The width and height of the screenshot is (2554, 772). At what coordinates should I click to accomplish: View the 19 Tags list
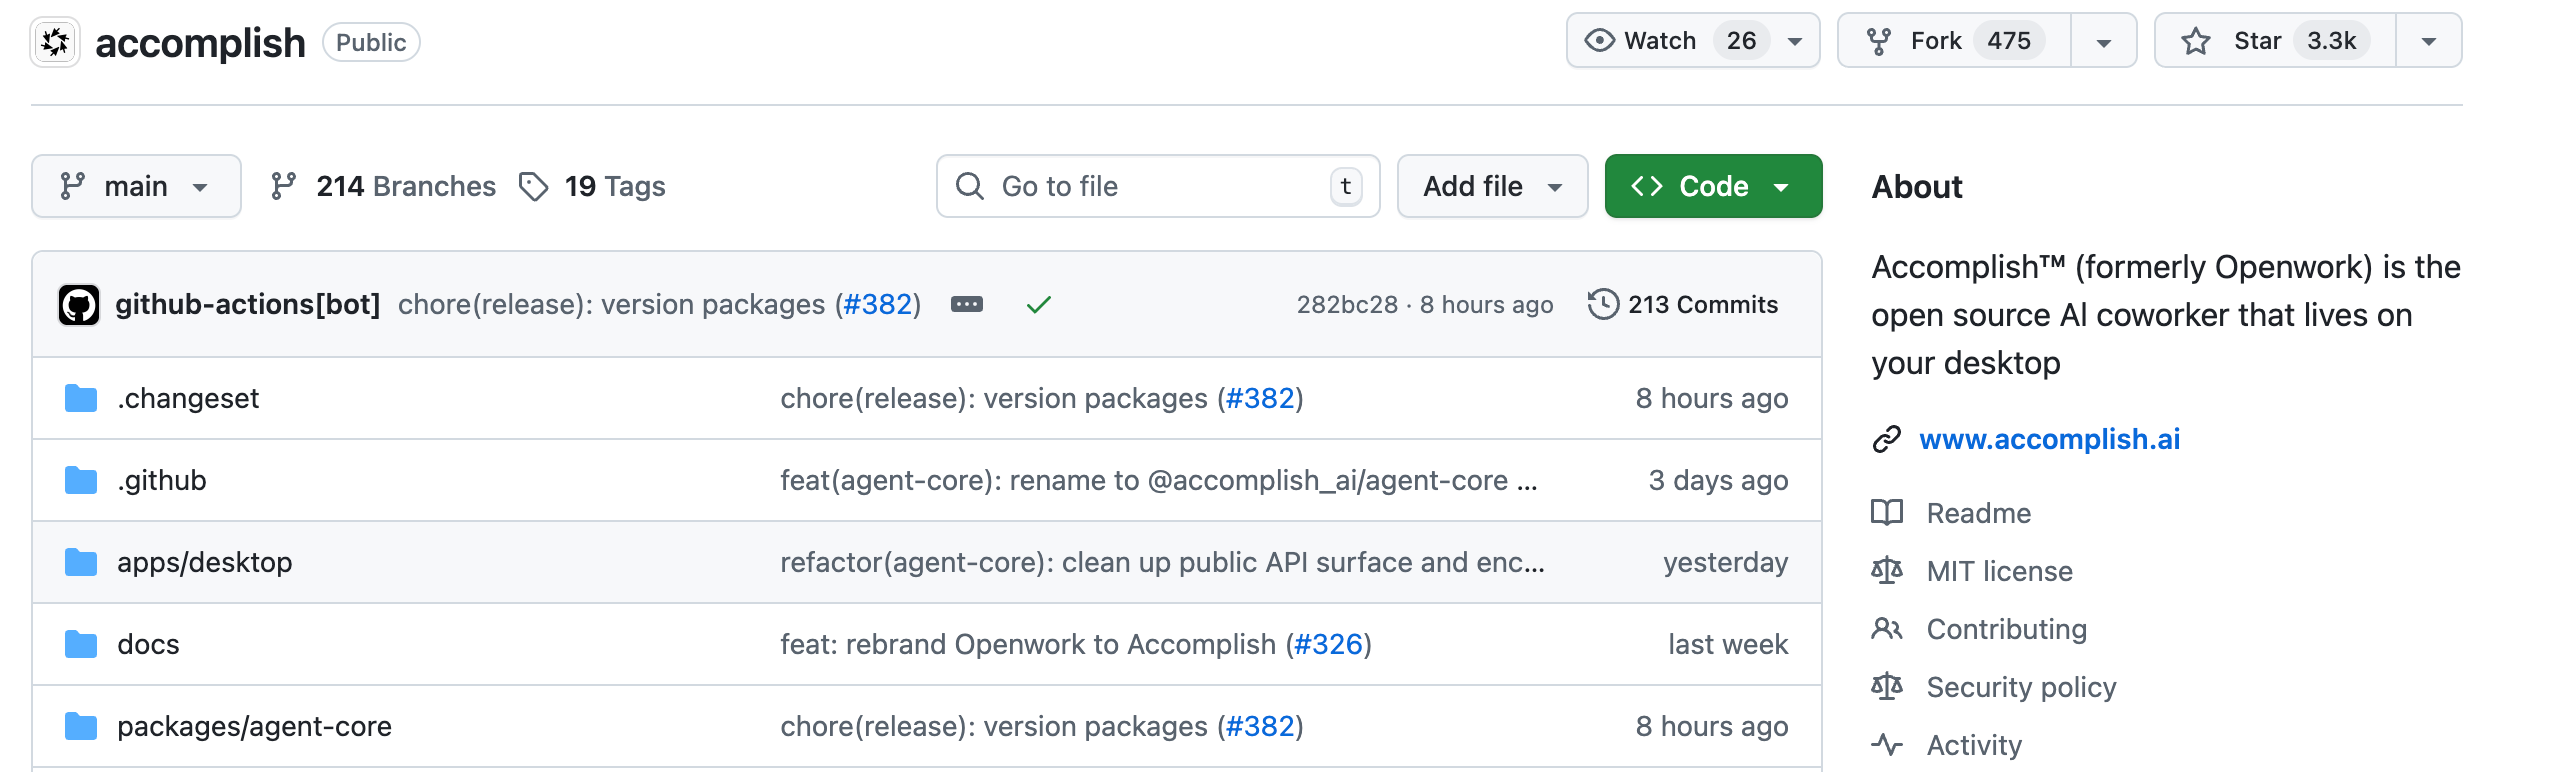(593, 187)
